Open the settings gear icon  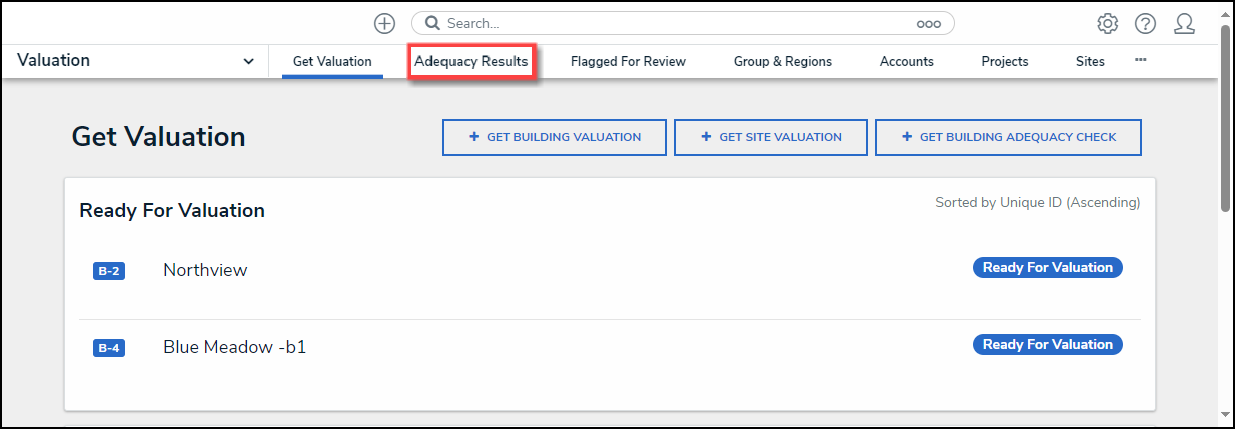point(1107,23)
